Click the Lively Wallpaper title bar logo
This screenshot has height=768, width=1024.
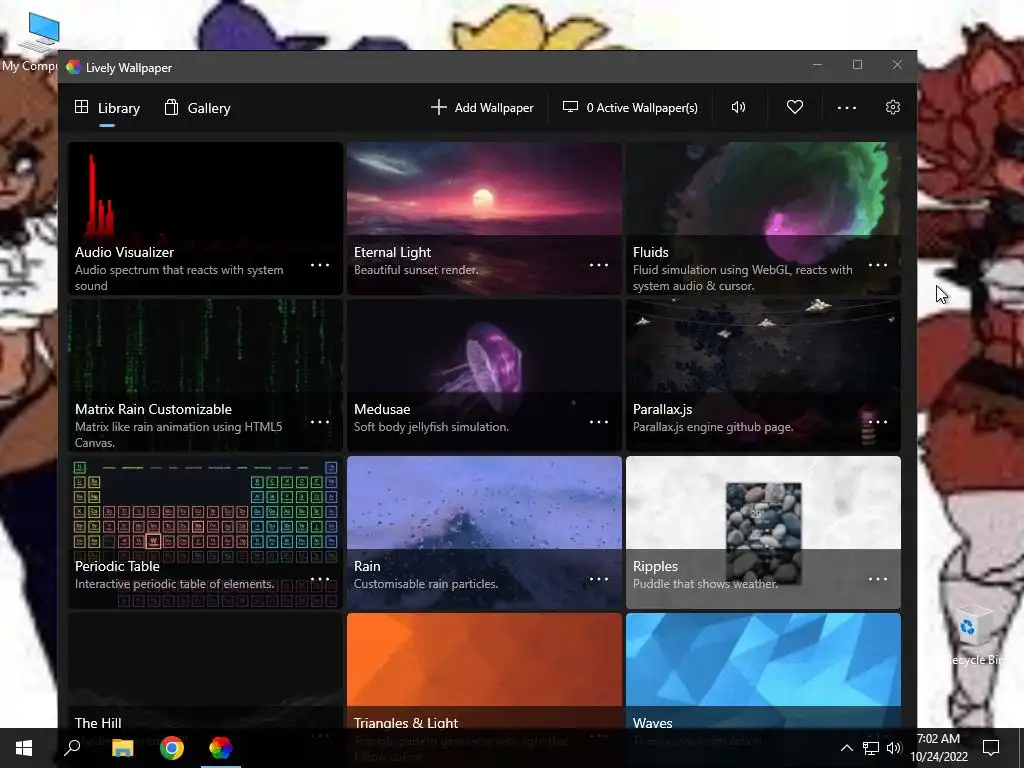tap(73, 67)
